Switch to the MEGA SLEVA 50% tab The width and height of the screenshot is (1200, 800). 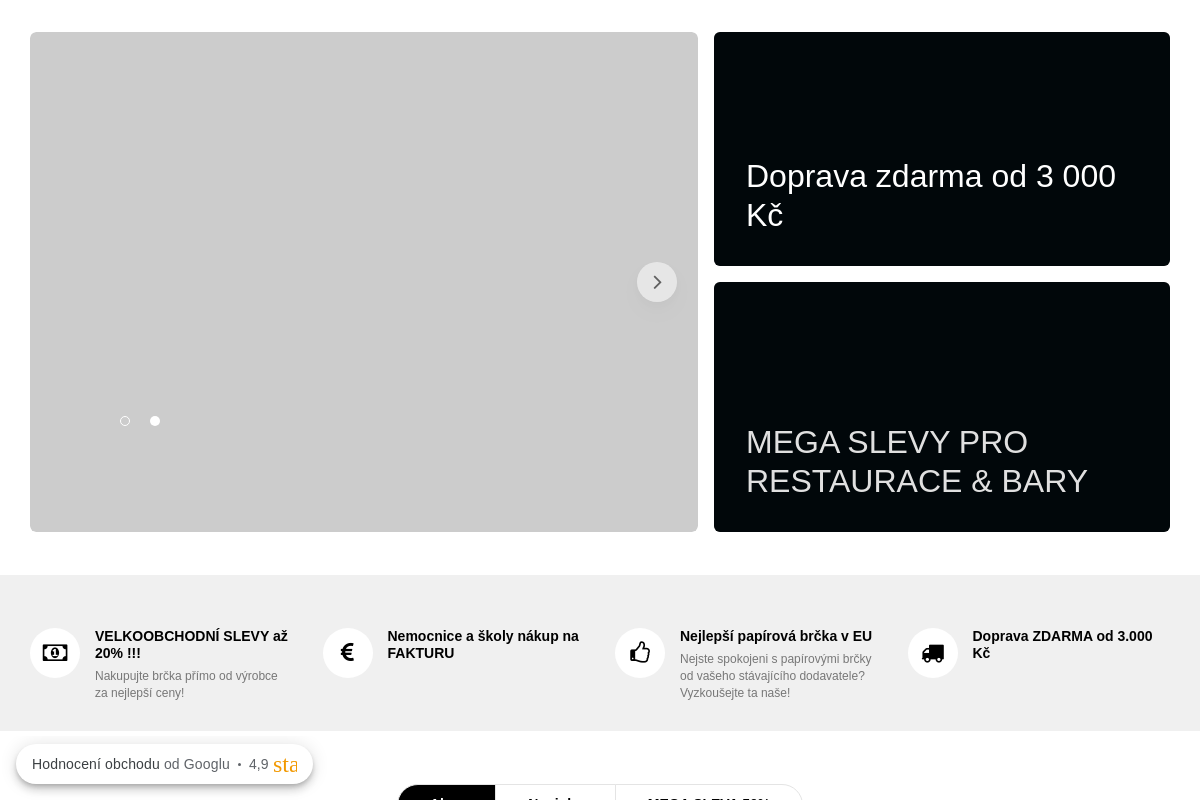click(x=708, y=798)
